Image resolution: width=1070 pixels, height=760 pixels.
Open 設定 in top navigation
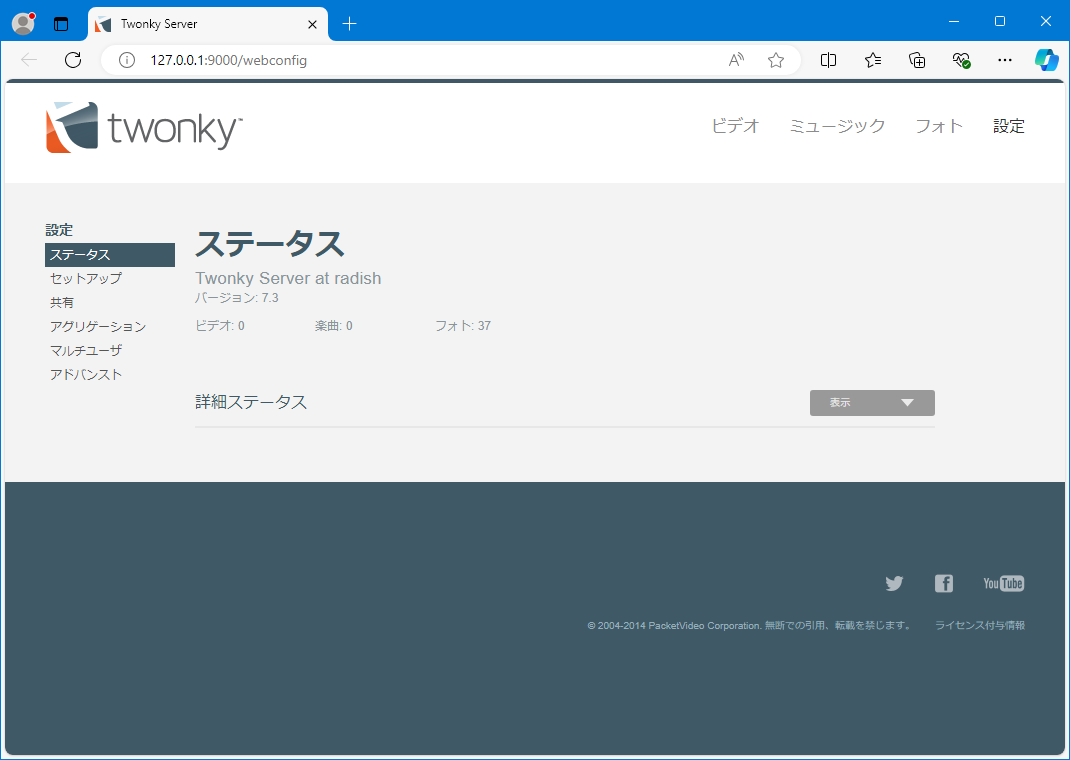(x=1009, y=126)
